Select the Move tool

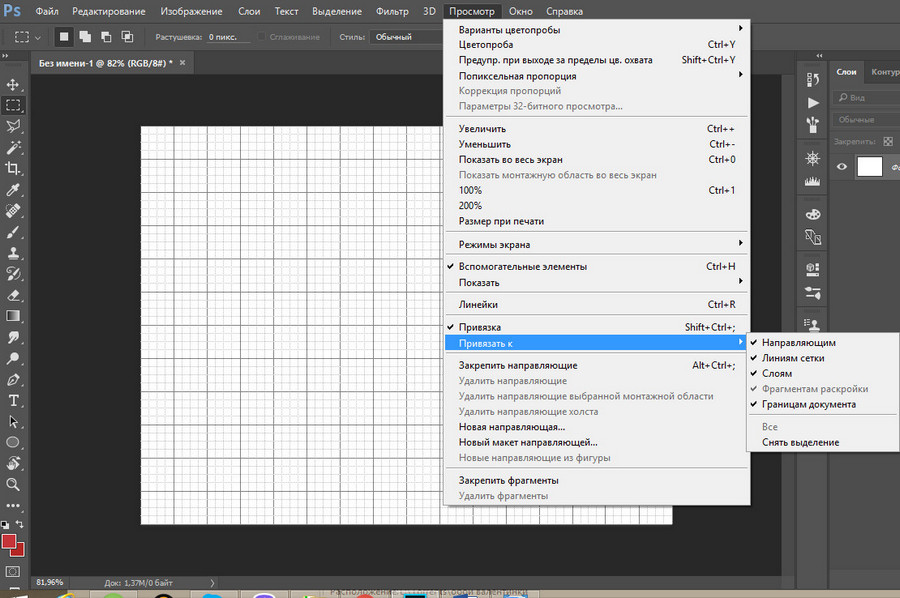(x=14, y=84)
